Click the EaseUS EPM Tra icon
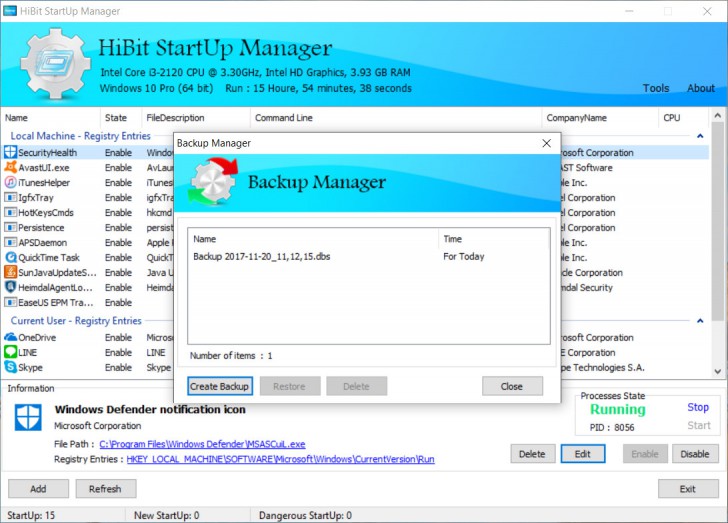This screenshot has width=728, height=523. pos(10,302)
